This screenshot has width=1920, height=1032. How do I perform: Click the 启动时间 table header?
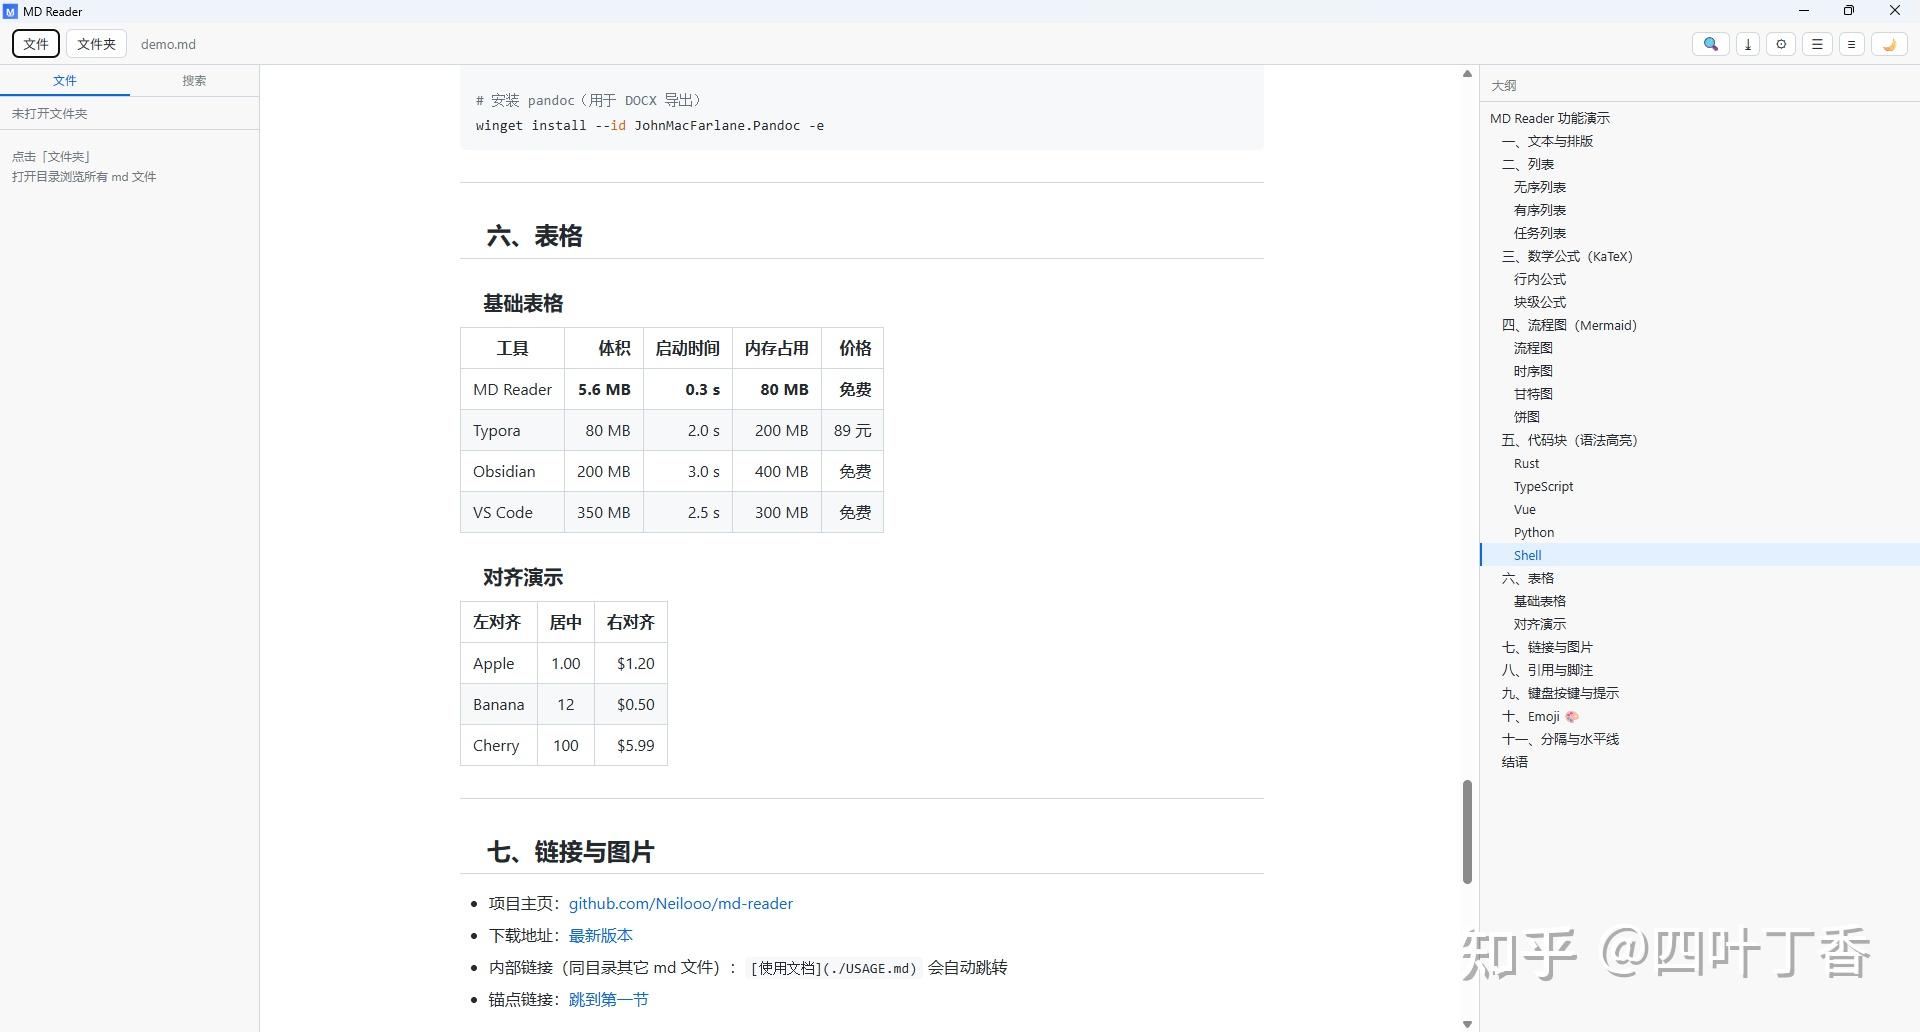coord(688,348)
